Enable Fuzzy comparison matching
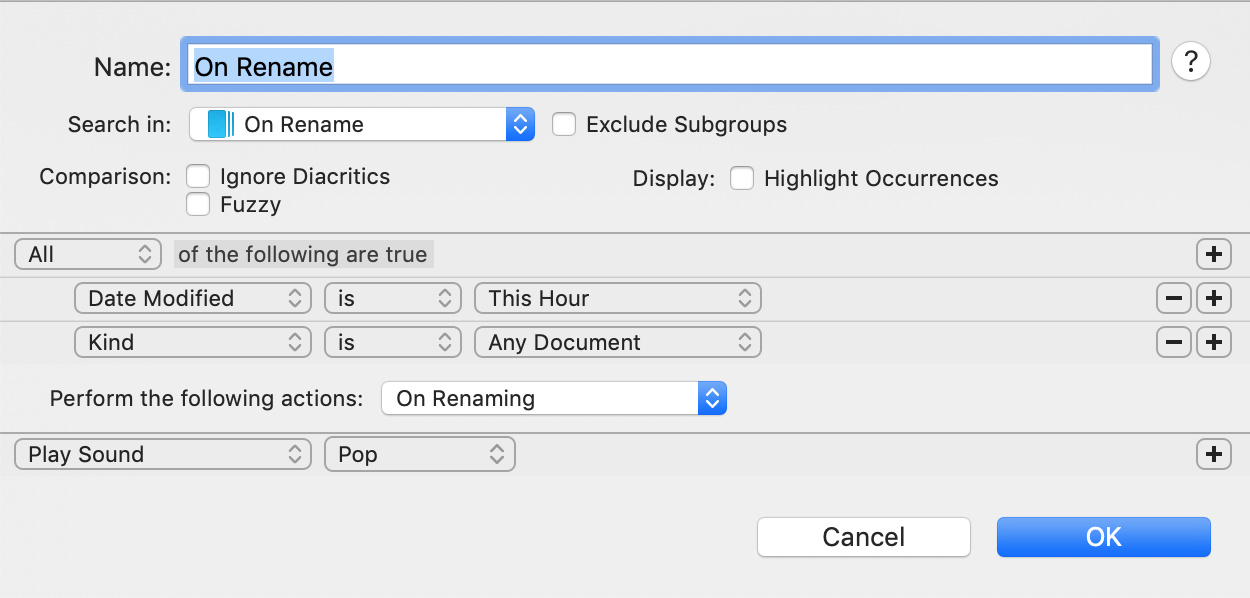1250x598 pixels. 198,205
